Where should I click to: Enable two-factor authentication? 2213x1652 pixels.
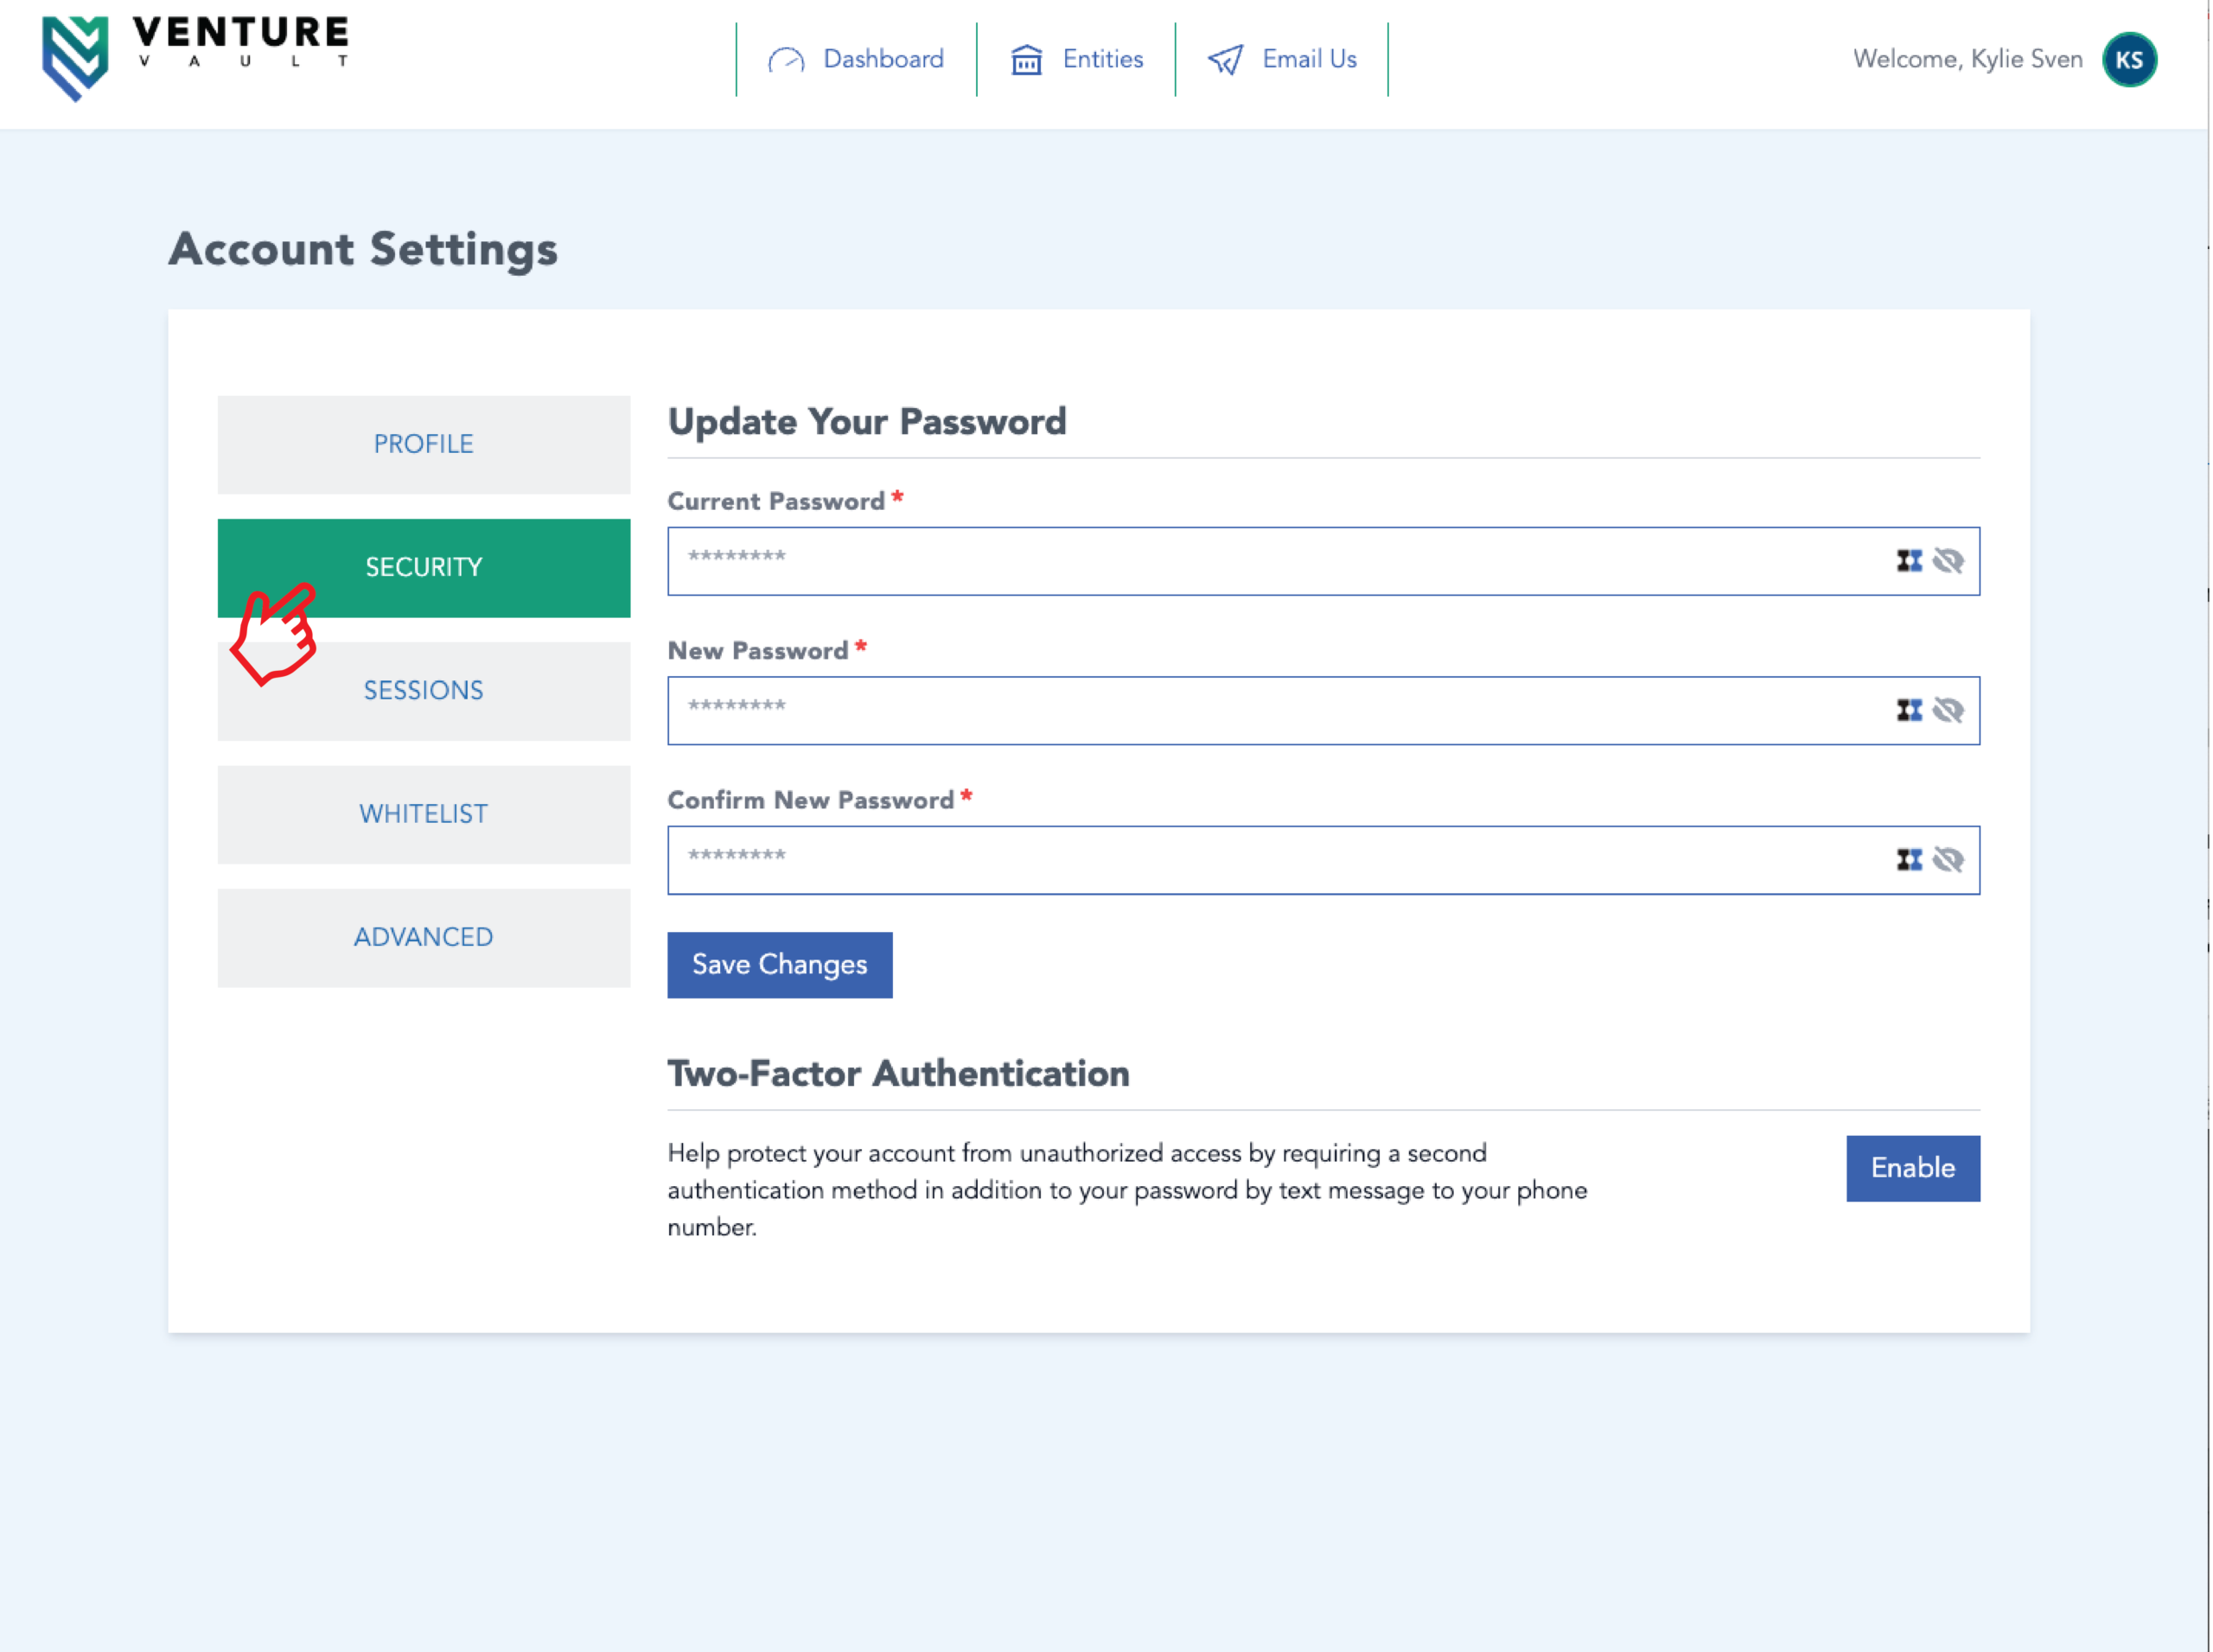[x=1912, y=1168]
